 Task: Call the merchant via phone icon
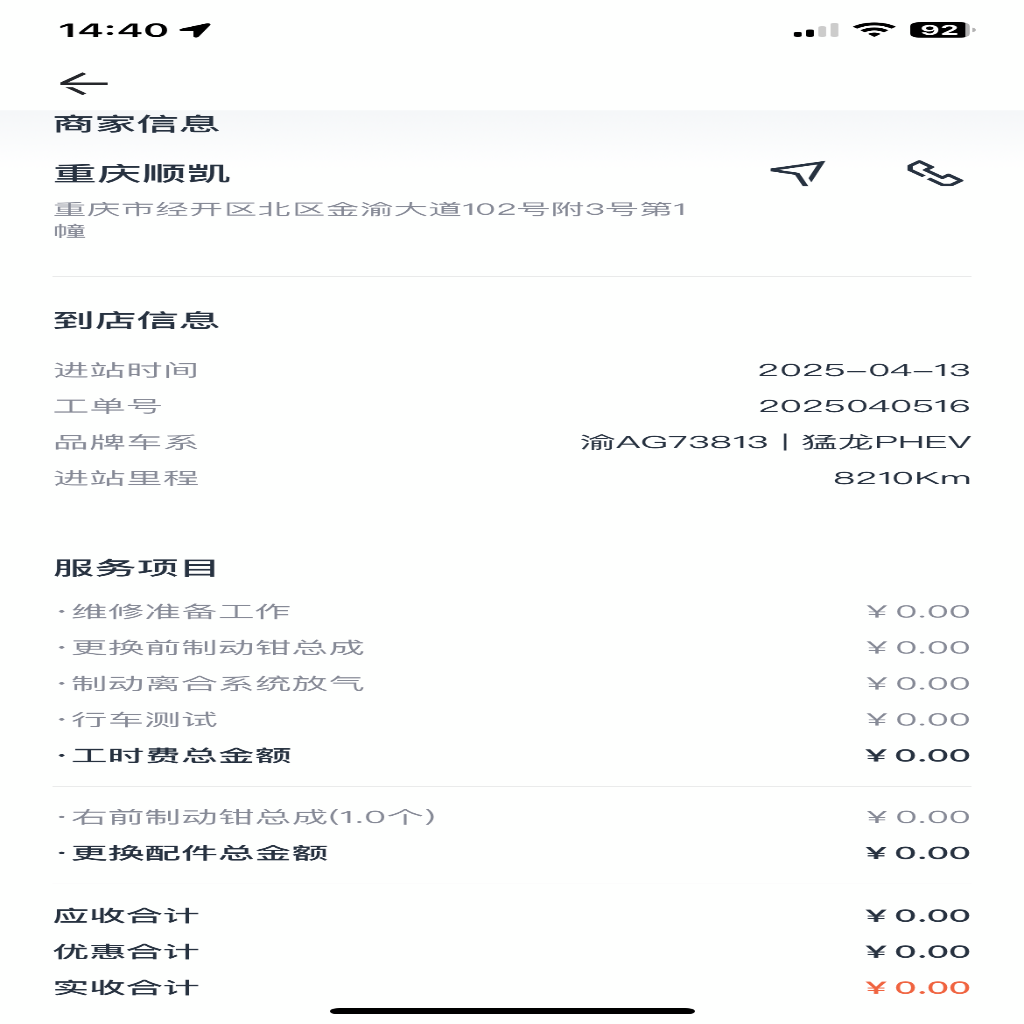(935, 173)
